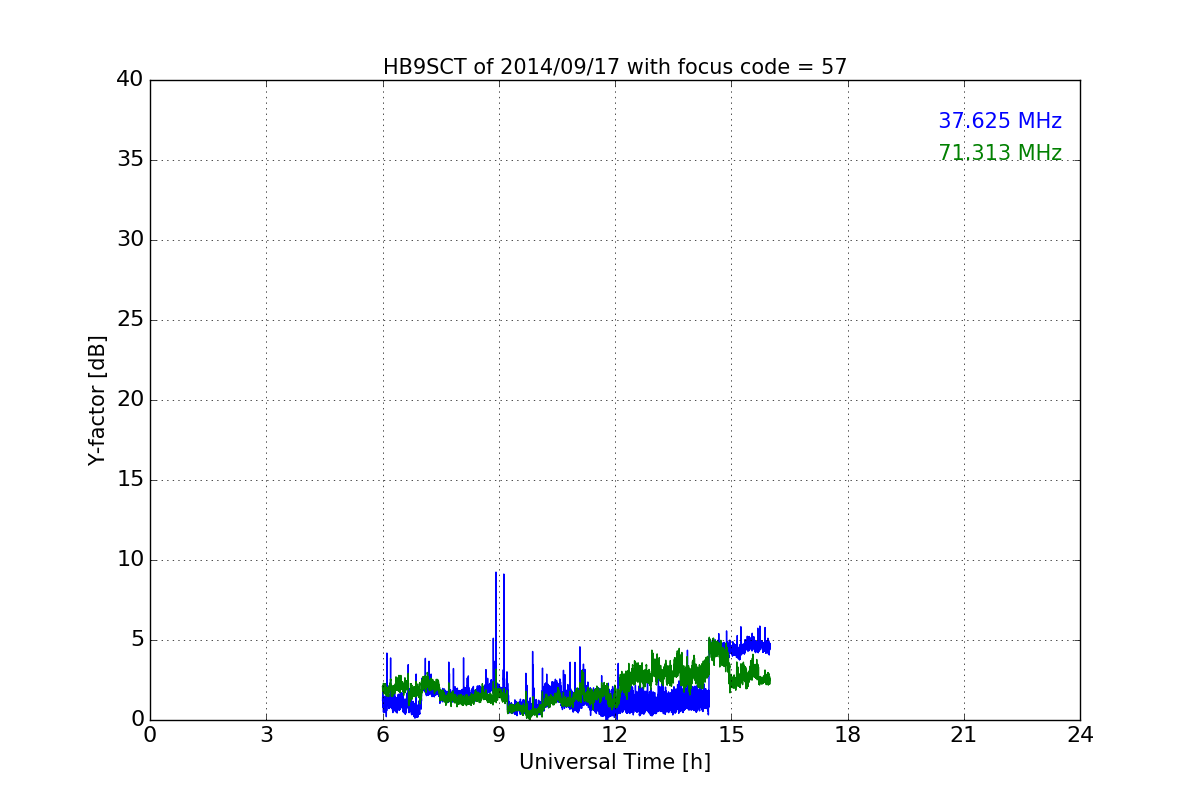Screen dimensions: 1200x800
Task: Click the tall blue spike near 9 hours
Action: 496,630
